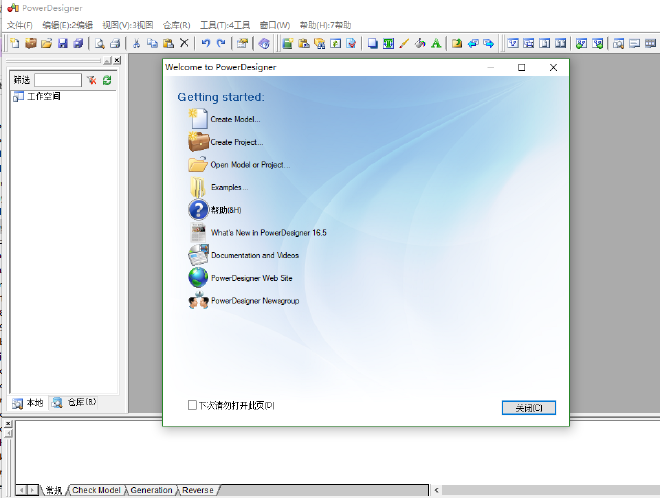Click the green refresh icon beside filter

click(107, 80)
